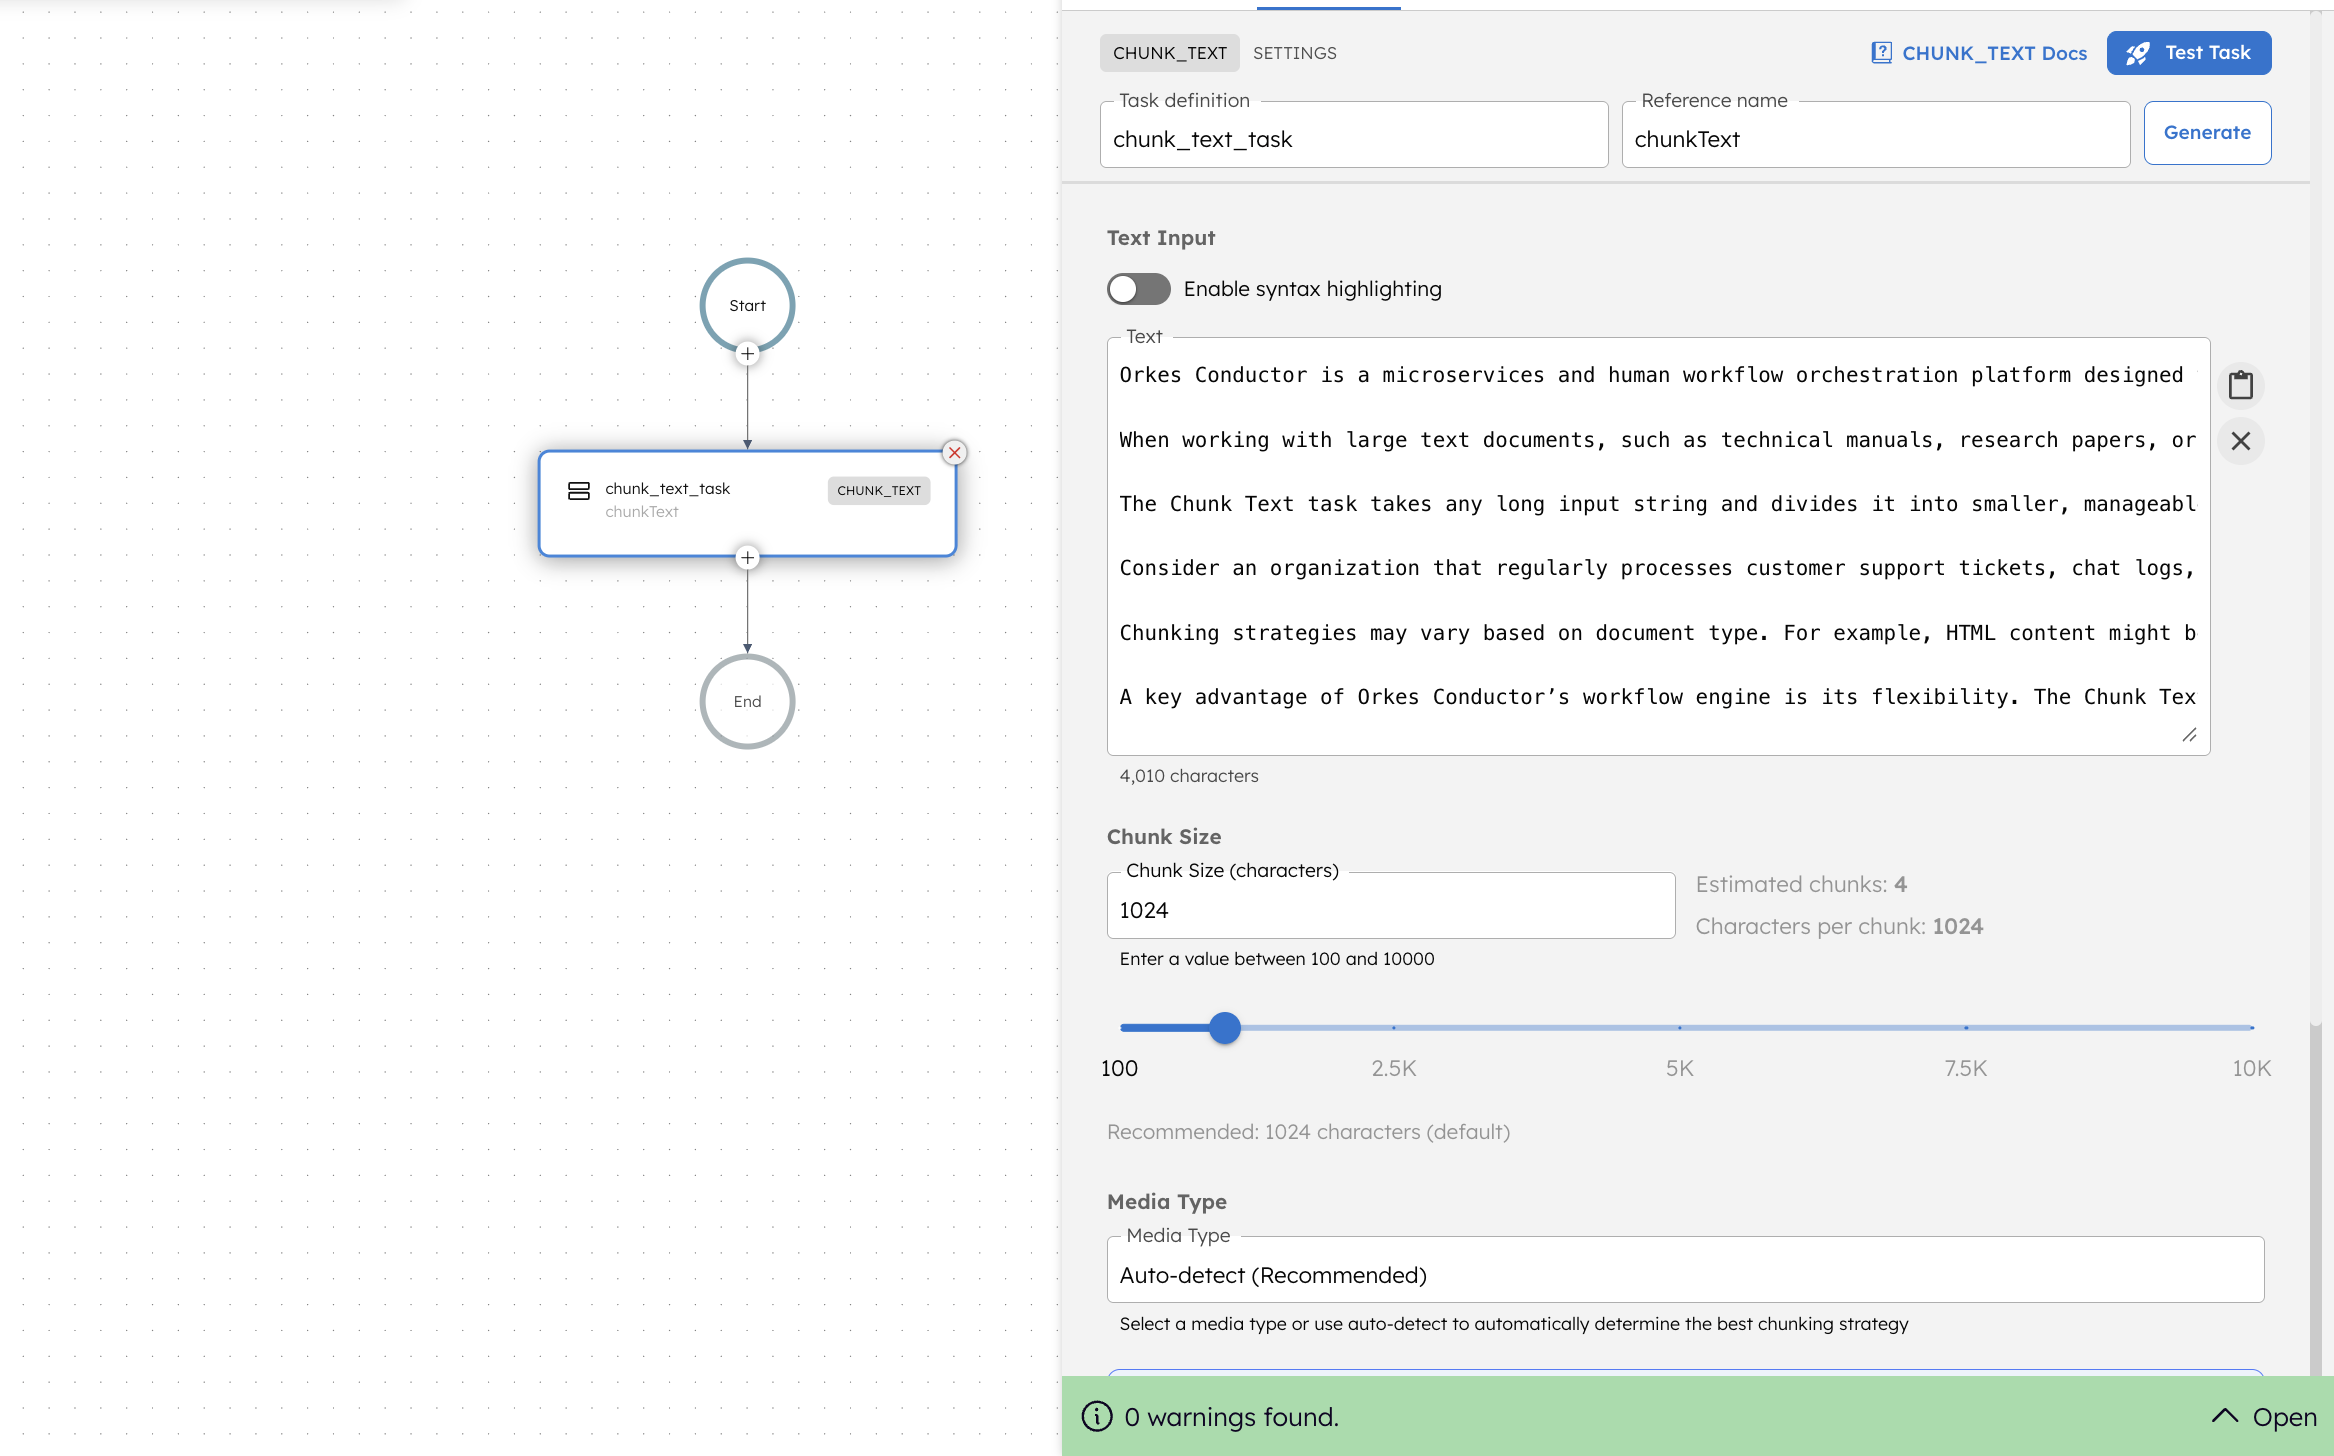The width and height of the screenshot is (2334, 1456).
Task: Click the task type icon on chunk_text_task node
Action: coord(580,491)
